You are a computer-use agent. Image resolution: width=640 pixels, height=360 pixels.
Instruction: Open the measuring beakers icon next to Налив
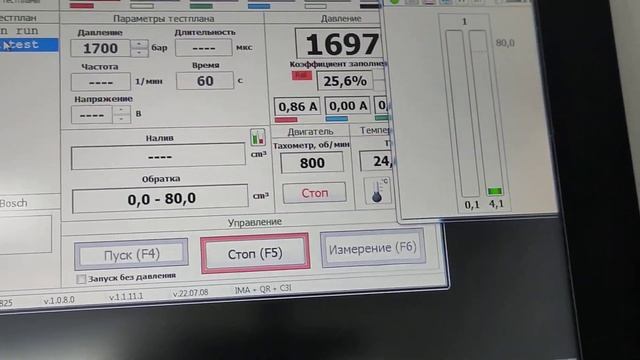click(258, 138)
